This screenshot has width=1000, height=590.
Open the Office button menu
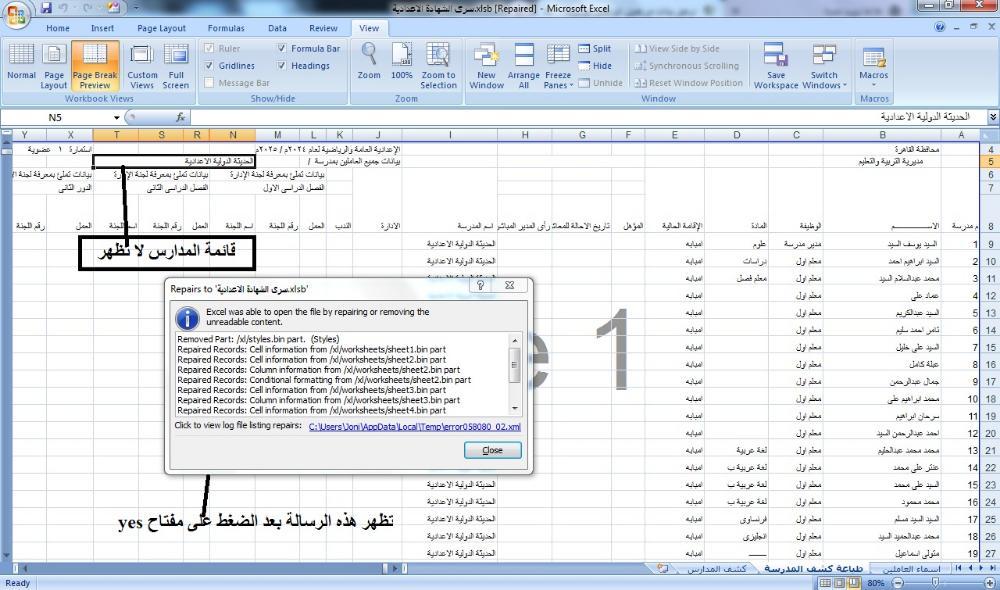tap(17, 15)
